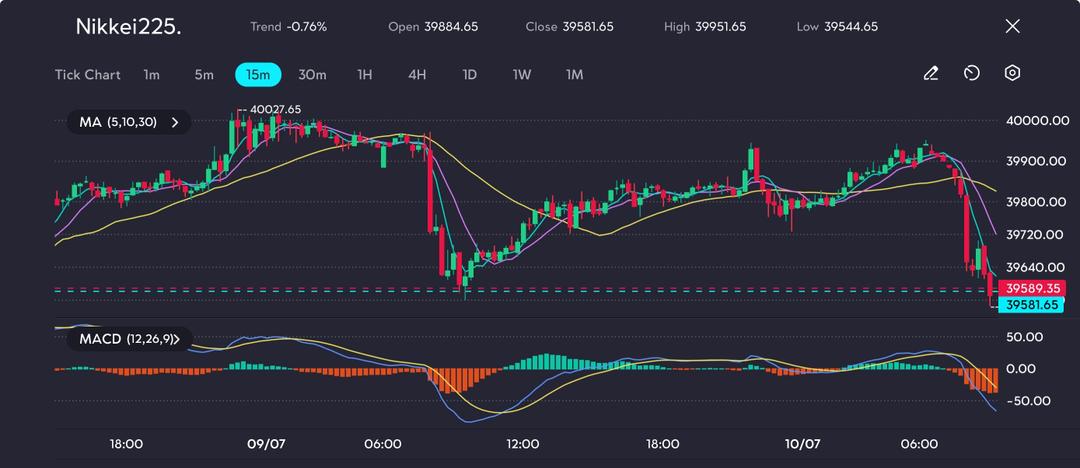
Task: Switch to Tick Chart view
Action: (x=88, y=75)
